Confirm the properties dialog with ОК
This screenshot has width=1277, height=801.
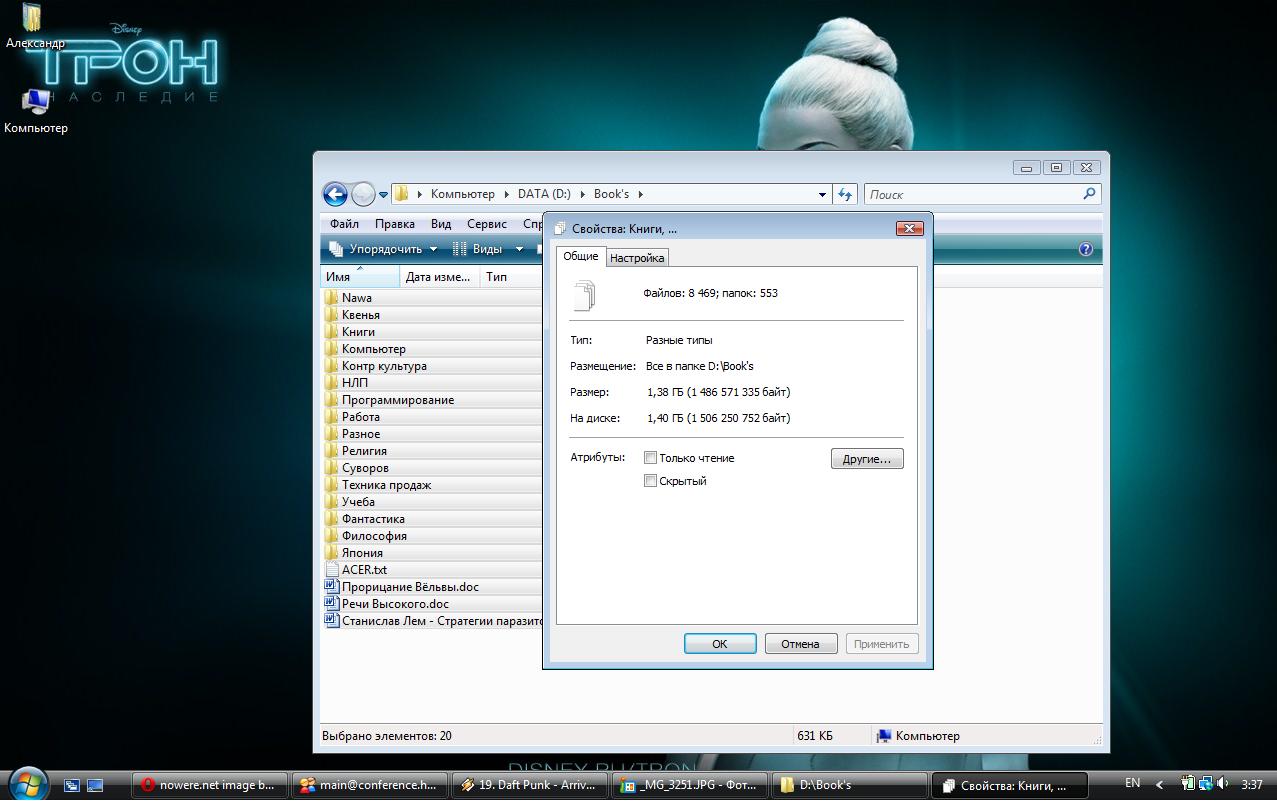point(720,644)
